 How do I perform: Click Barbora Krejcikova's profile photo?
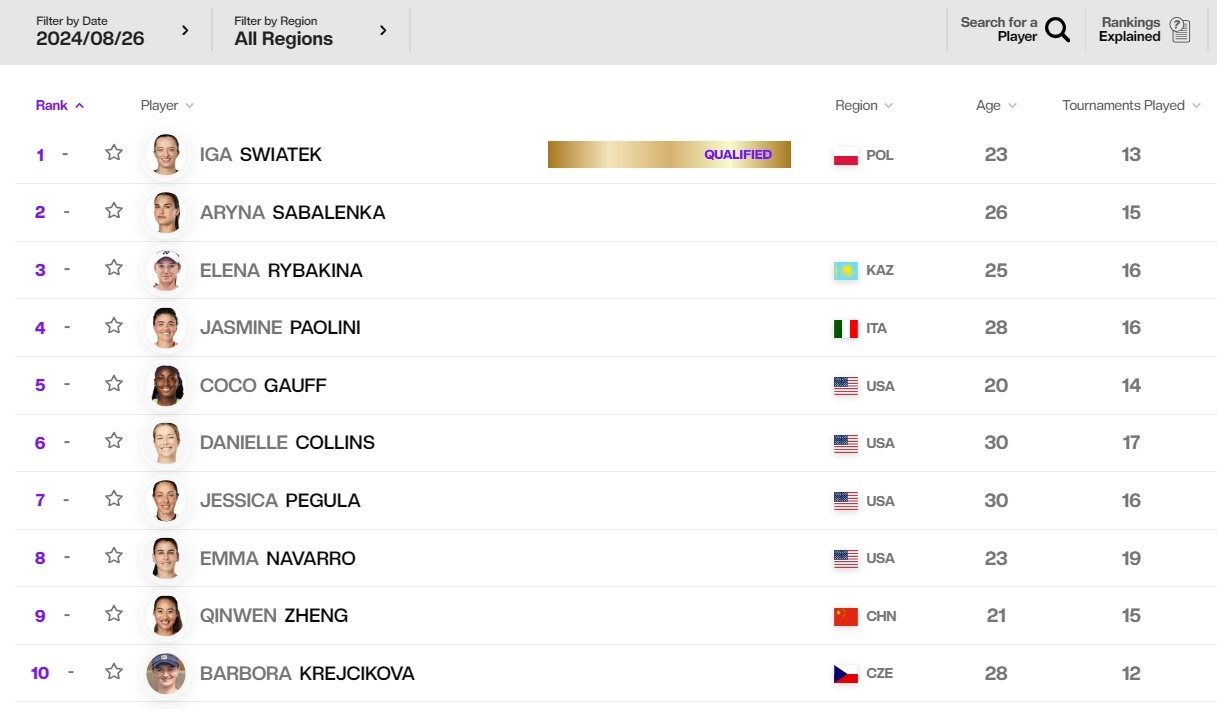(166, 673)
